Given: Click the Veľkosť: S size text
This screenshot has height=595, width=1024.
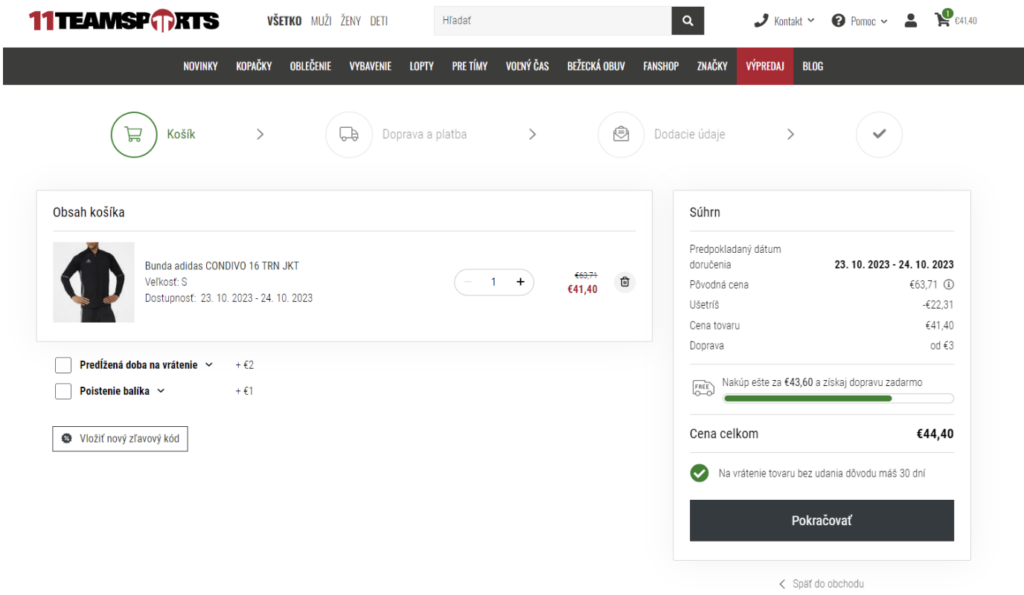Looking at the screenshot, I should point(166,282).
